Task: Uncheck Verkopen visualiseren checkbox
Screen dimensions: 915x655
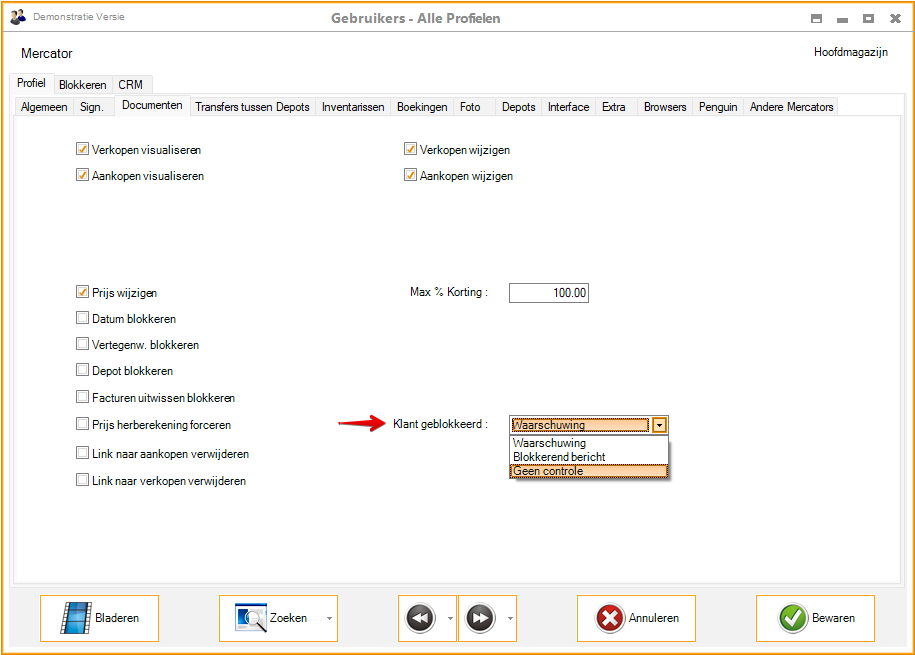Action: point(83,149)
